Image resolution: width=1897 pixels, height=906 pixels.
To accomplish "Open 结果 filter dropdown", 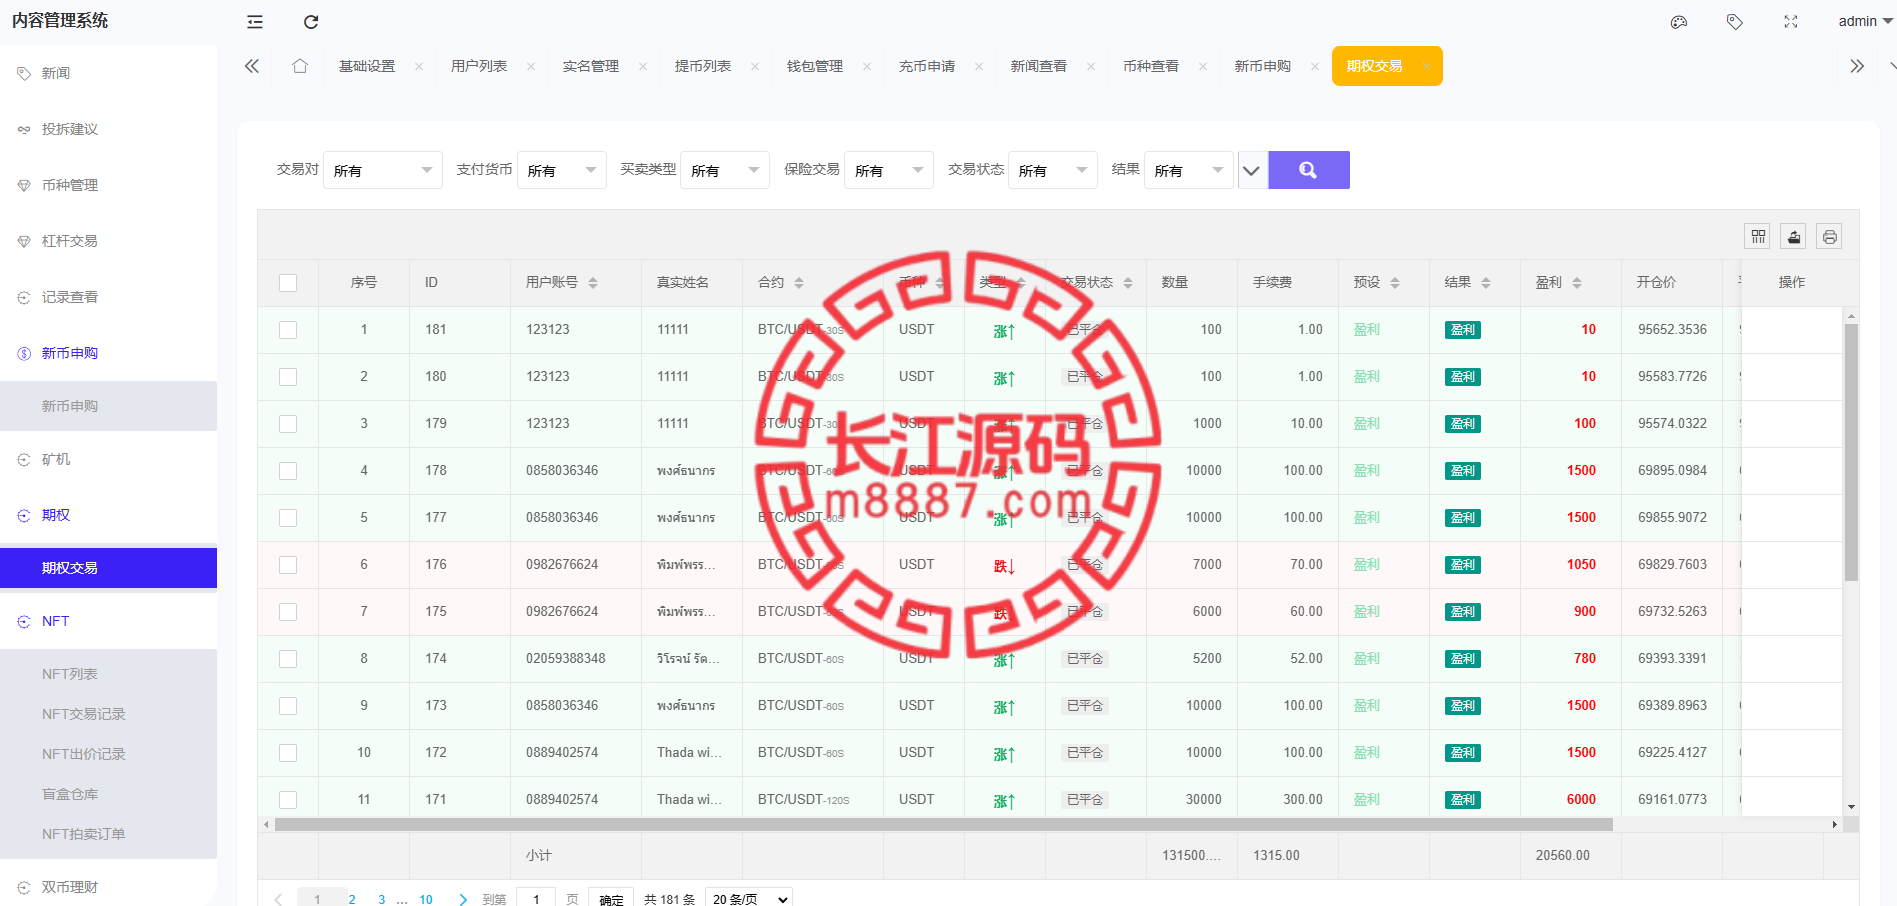I will point(1189,170).
